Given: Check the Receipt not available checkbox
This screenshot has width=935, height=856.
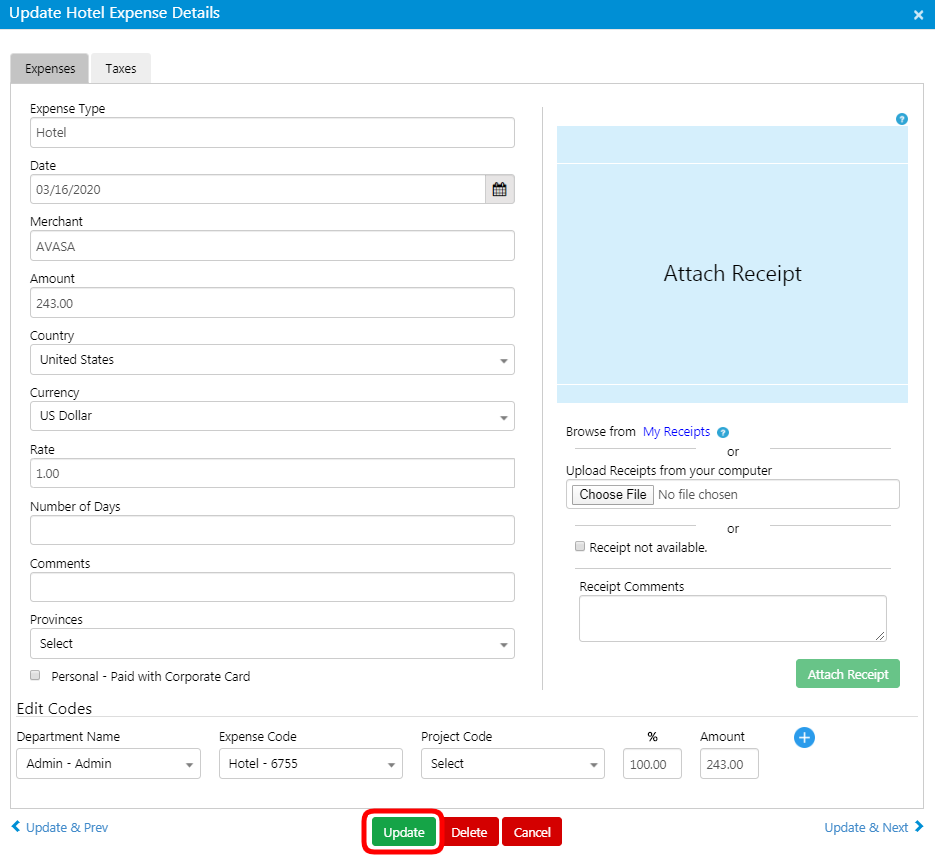Looking at the screenshot, I should 580,547.
